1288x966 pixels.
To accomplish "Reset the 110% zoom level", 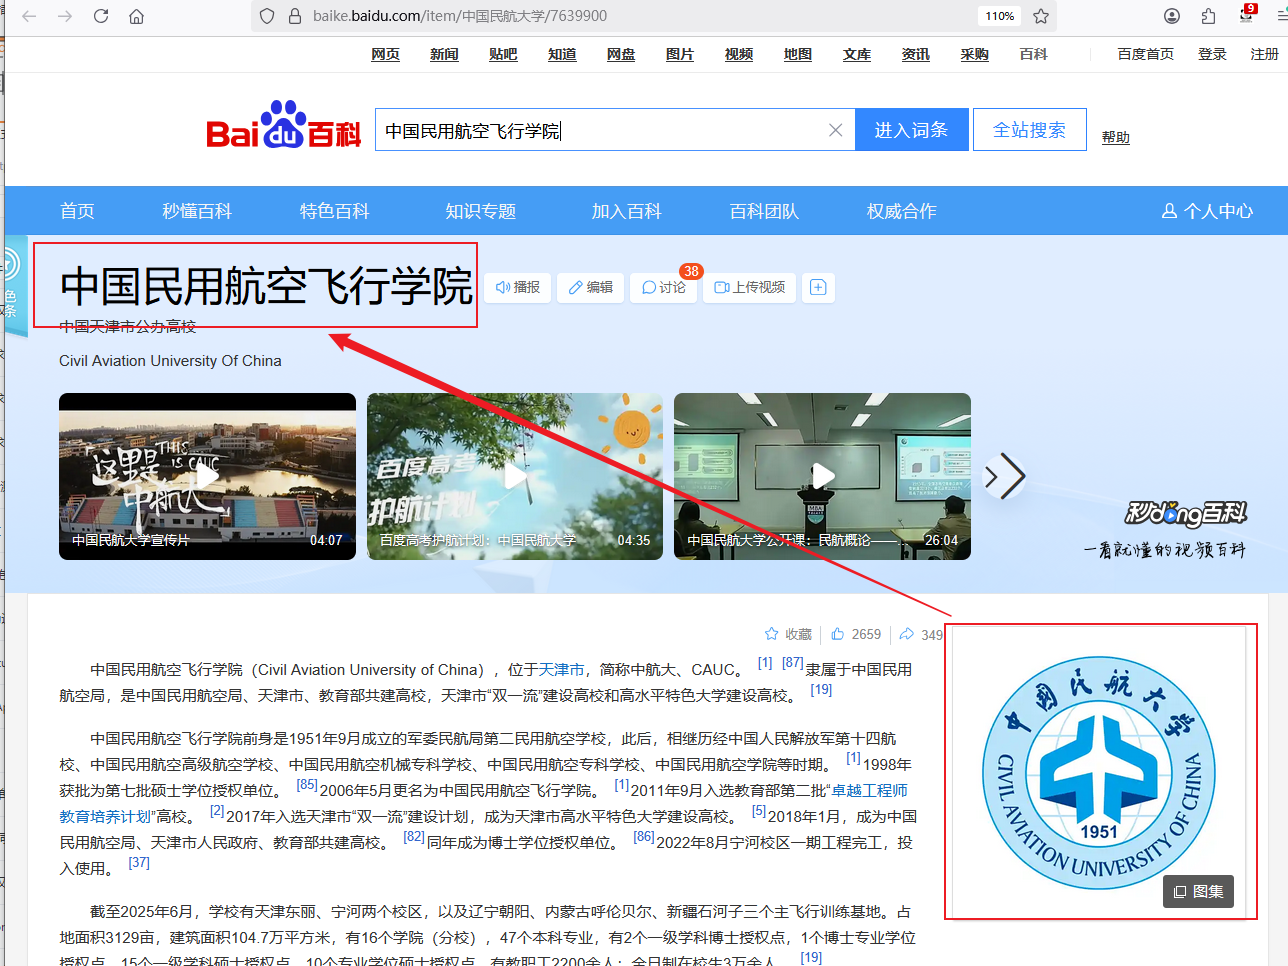I will (1000, 16).
